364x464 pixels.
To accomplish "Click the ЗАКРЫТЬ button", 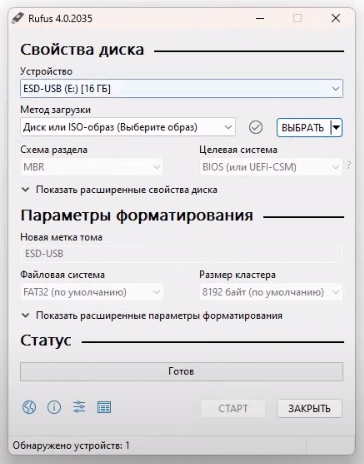I will pyautogui.click(x=309, y=408).
